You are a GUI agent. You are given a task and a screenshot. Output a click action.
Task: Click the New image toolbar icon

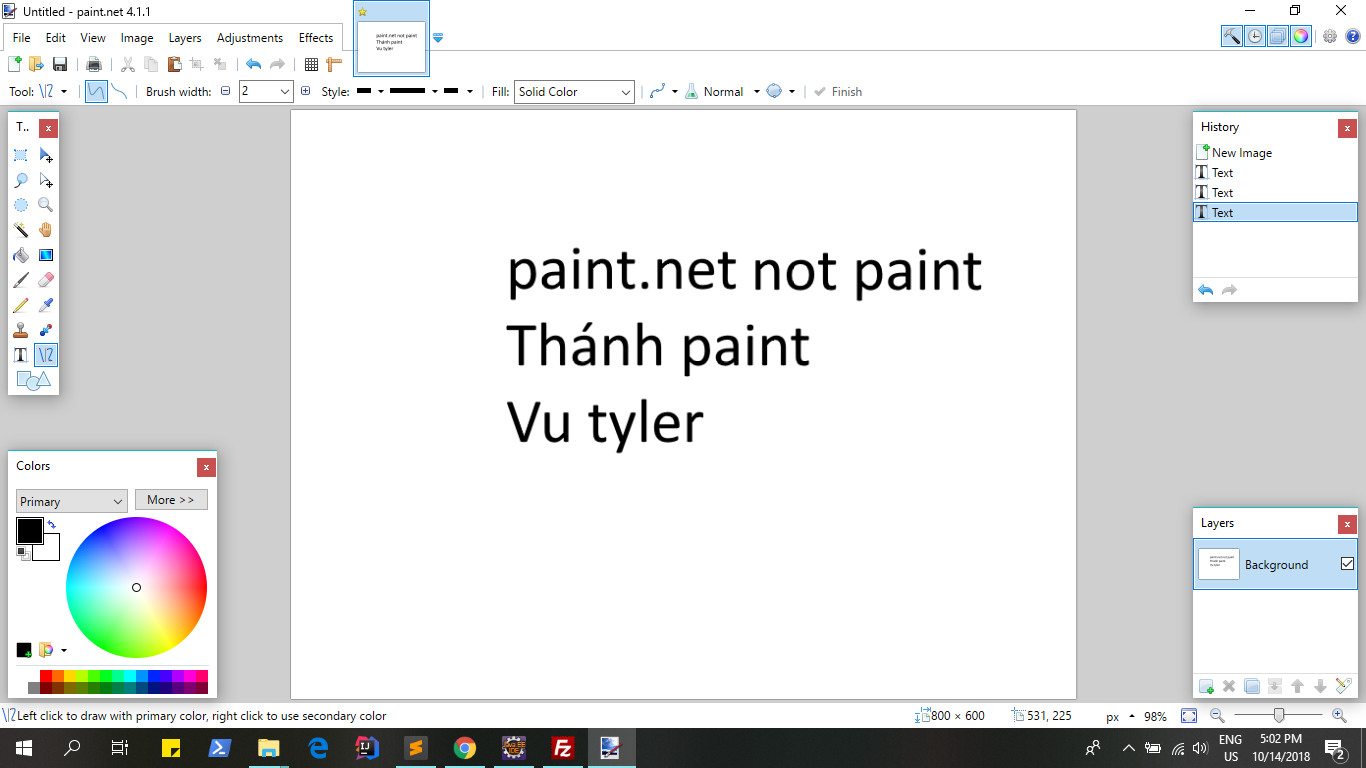[15, 64]
